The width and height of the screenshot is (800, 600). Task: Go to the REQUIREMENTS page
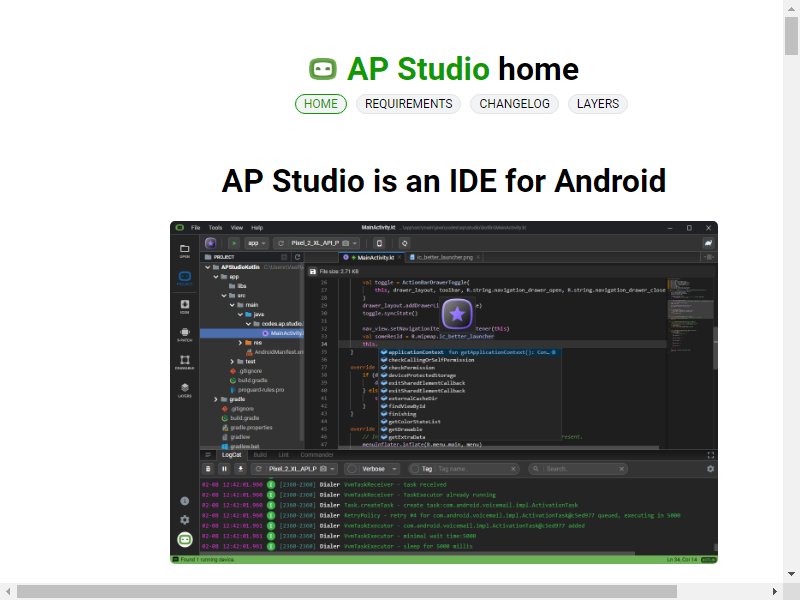[x=409, y=104]
